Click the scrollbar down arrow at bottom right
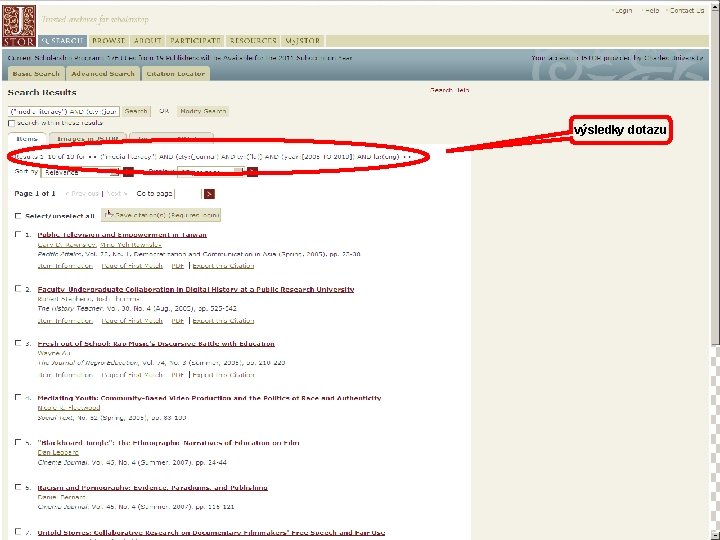Screen dimensions: 720x540 coord(715,535)
